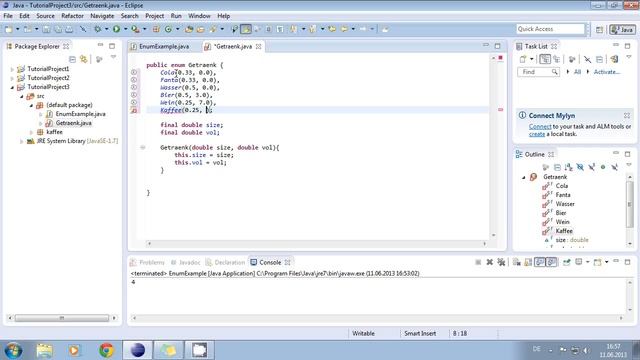Open the Navigate menu
The image size is (640, 360).
point(102,16)
